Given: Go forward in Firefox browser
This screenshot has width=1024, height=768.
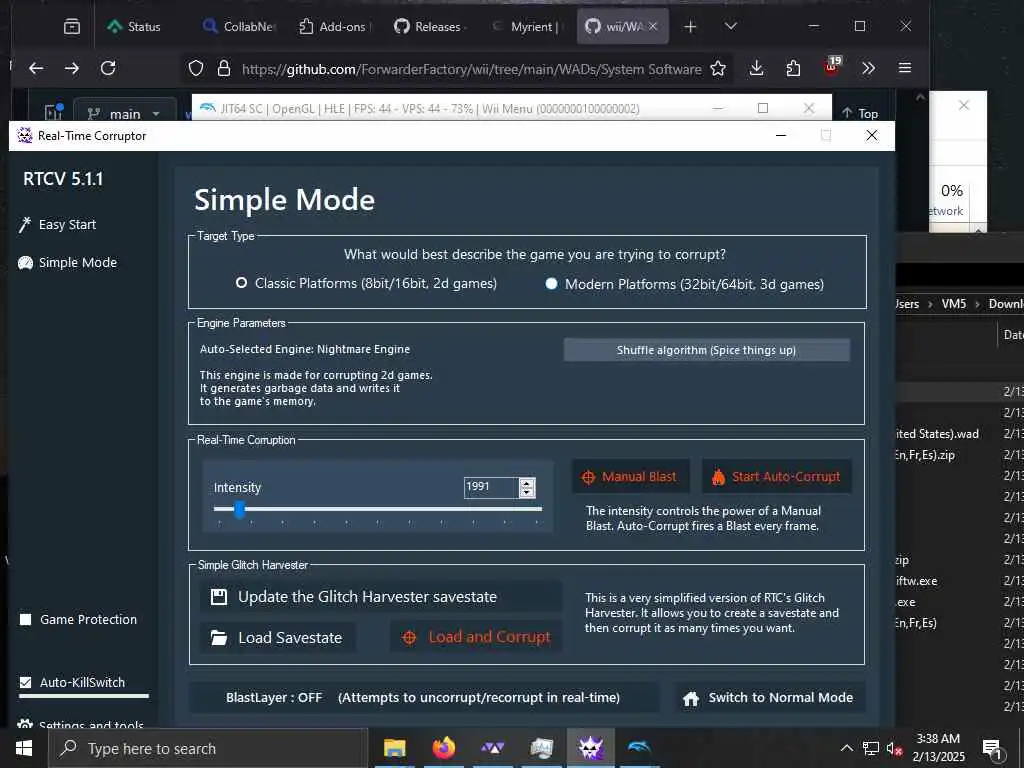Looking at the screenshot, I should pos(72,68).
